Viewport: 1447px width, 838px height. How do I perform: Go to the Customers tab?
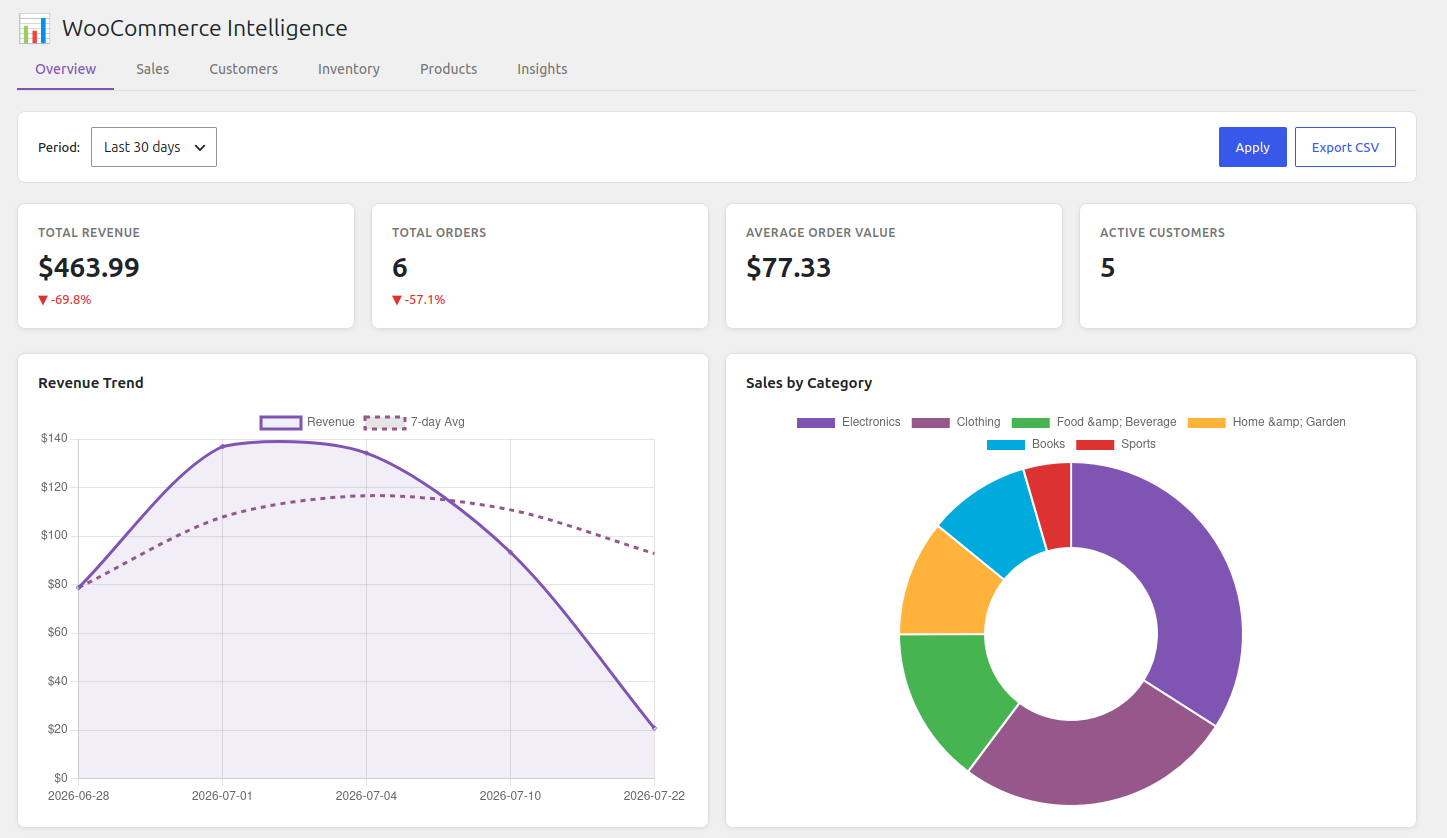click(244, 69)
